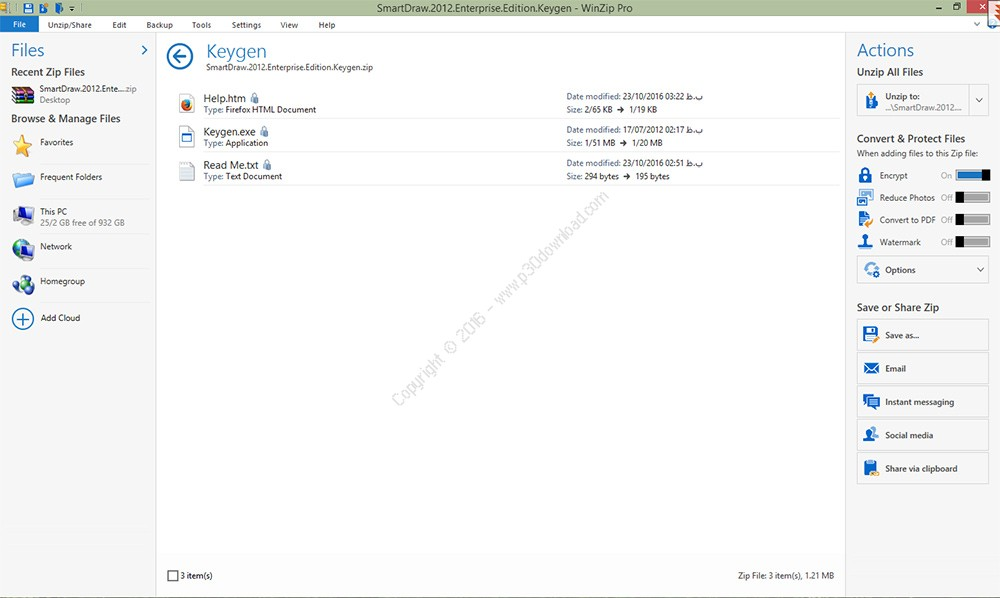Viewport: 1000px width, 598px height.
Task: Select the Read Me.txt file name
Action: pos(231,164)
